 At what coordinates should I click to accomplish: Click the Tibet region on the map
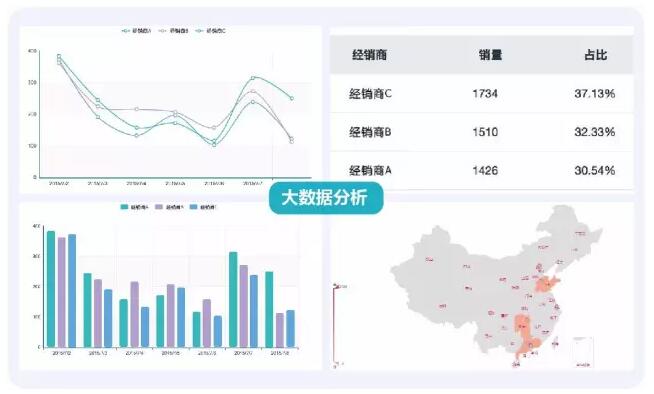coord(442,306)
